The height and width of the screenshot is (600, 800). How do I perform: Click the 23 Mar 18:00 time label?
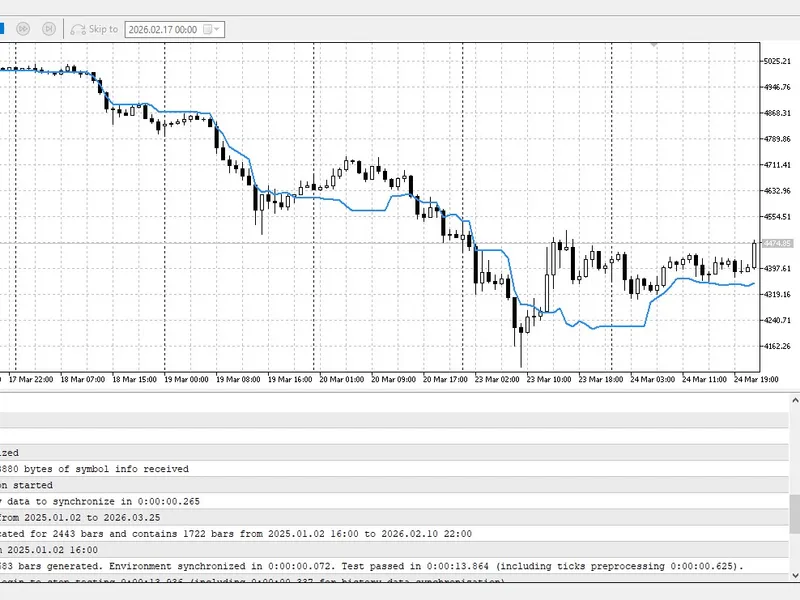pyautogui.click(x=601, y=380)
